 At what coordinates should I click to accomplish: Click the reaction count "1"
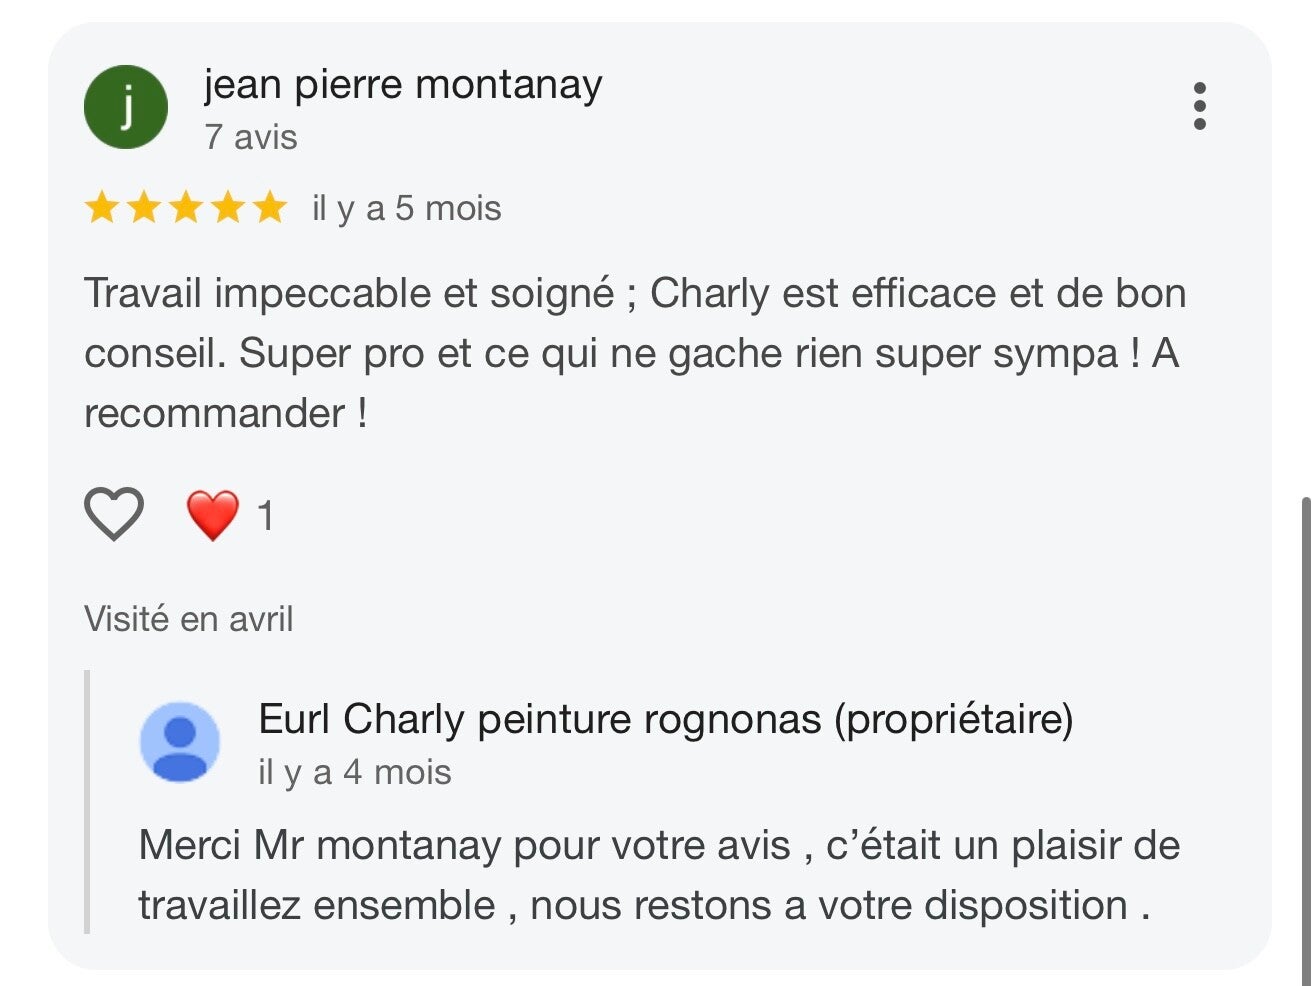[265, 516]
